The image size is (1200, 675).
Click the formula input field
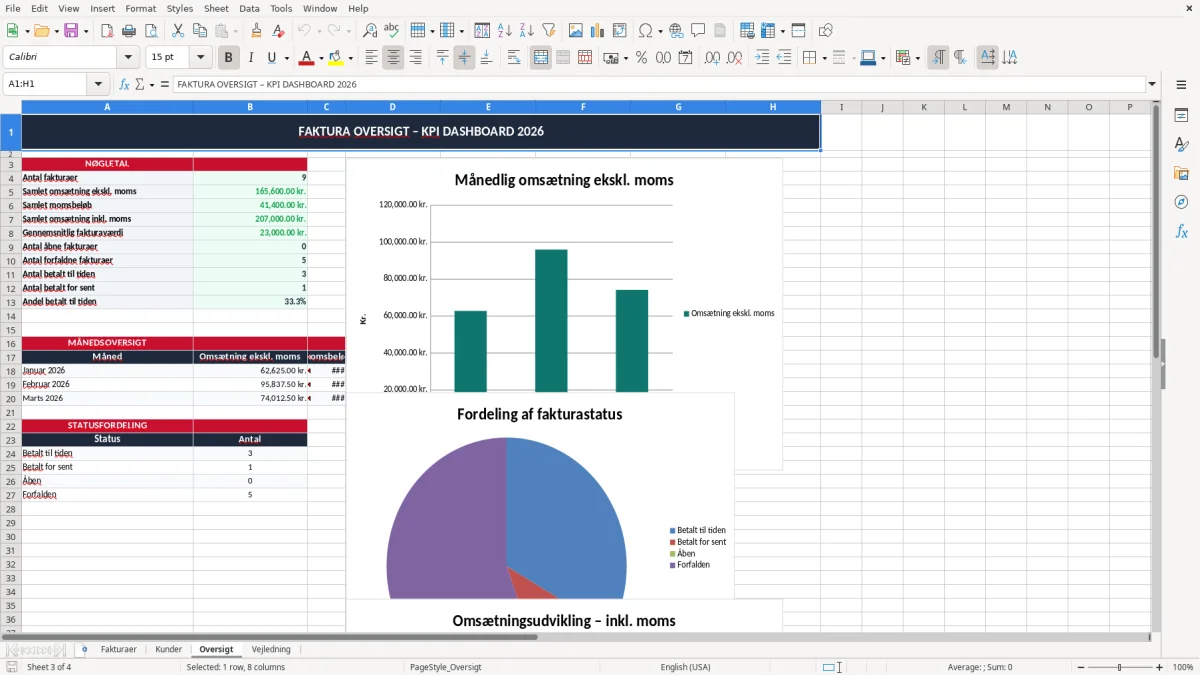tap(658, 85)
